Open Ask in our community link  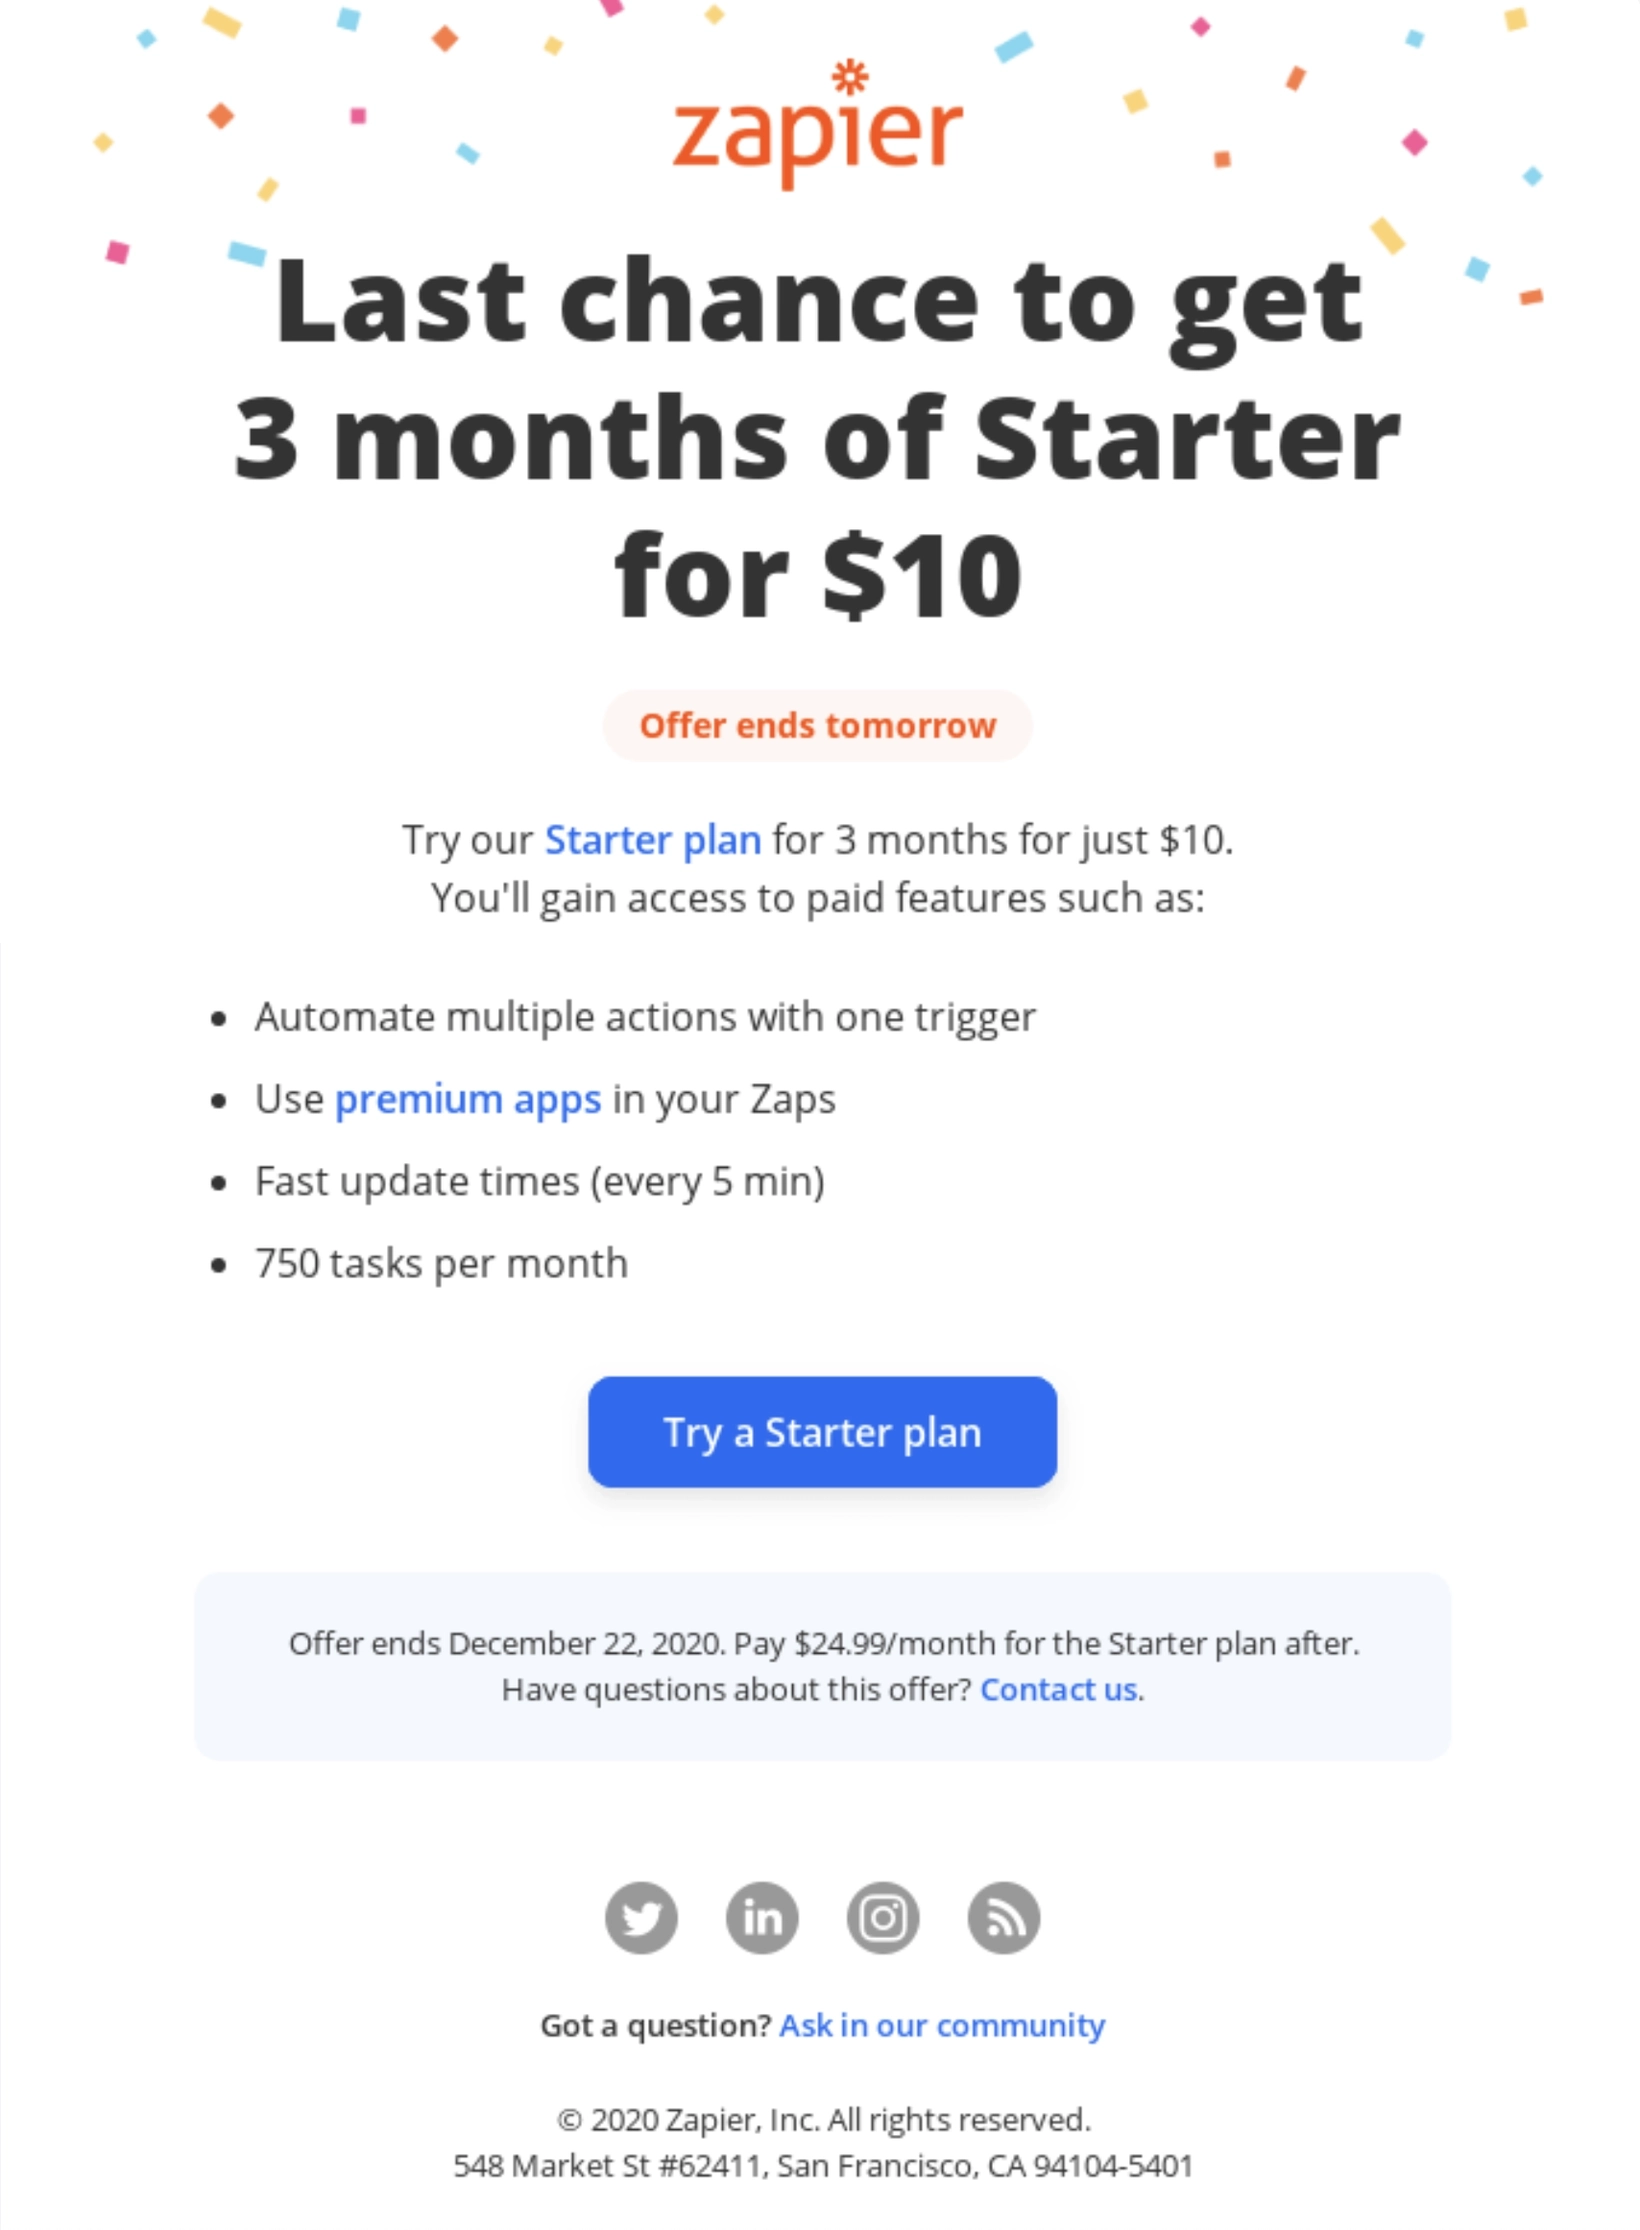(x=941, y=2025)
